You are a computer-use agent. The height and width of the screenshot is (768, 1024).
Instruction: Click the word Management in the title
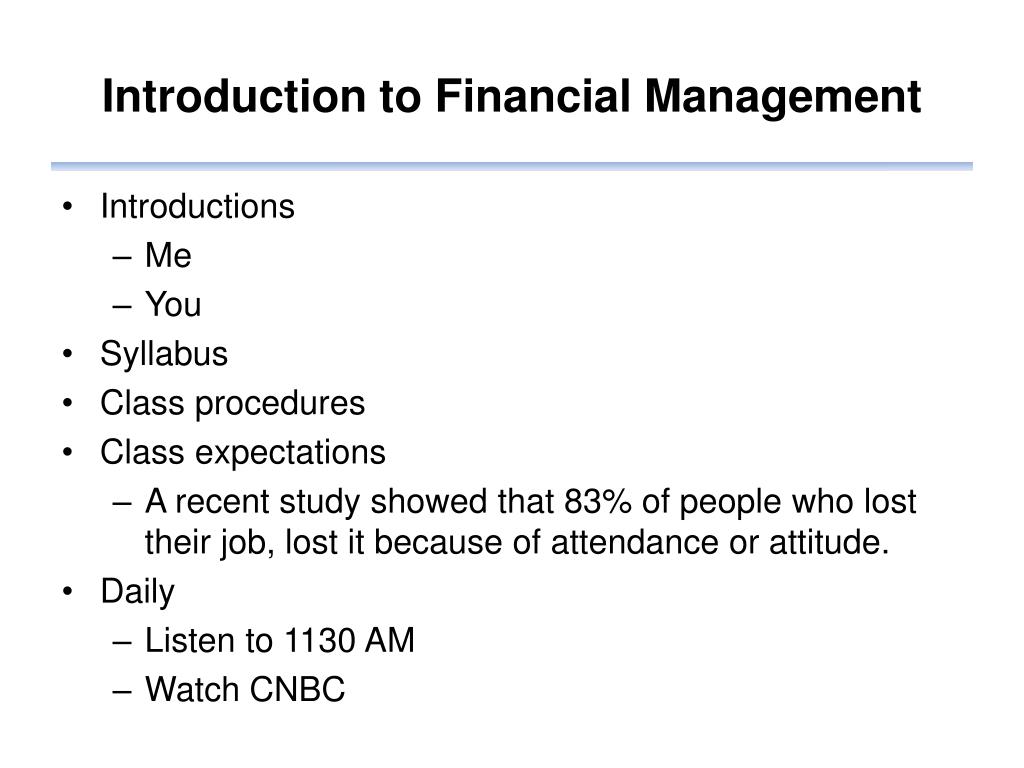click(783, 99)
